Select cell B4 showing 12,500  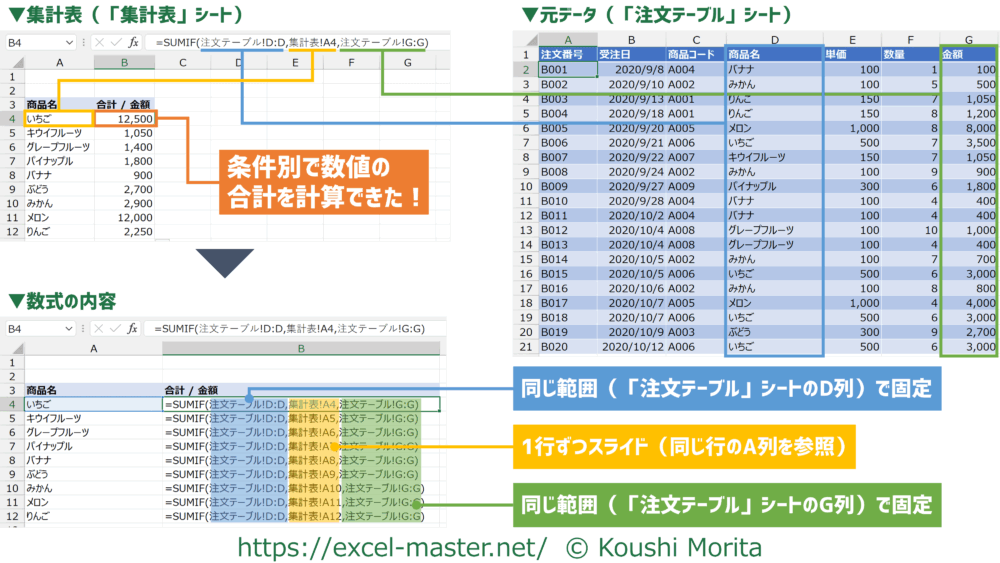click(x=124, y=118)
